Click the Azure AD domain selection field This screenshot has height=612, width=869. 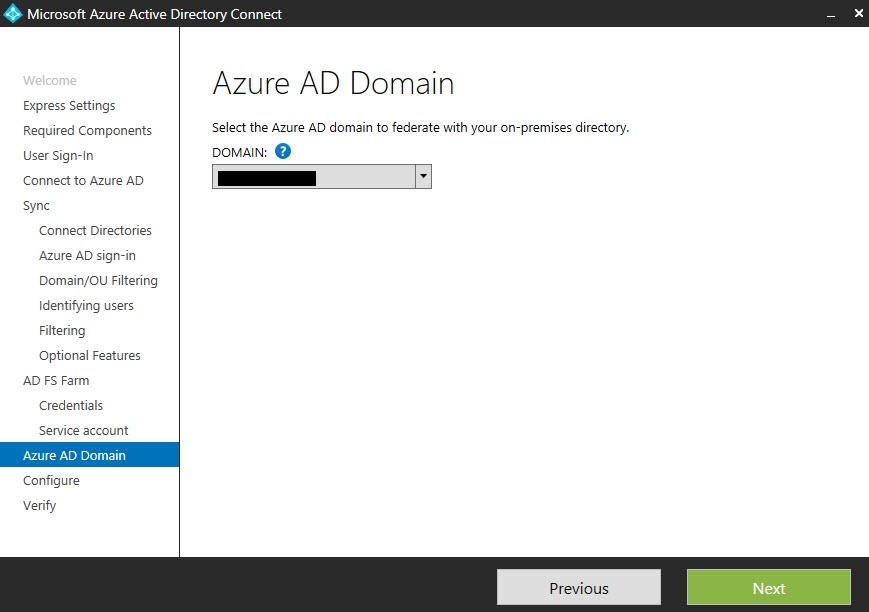pos(313,178)
